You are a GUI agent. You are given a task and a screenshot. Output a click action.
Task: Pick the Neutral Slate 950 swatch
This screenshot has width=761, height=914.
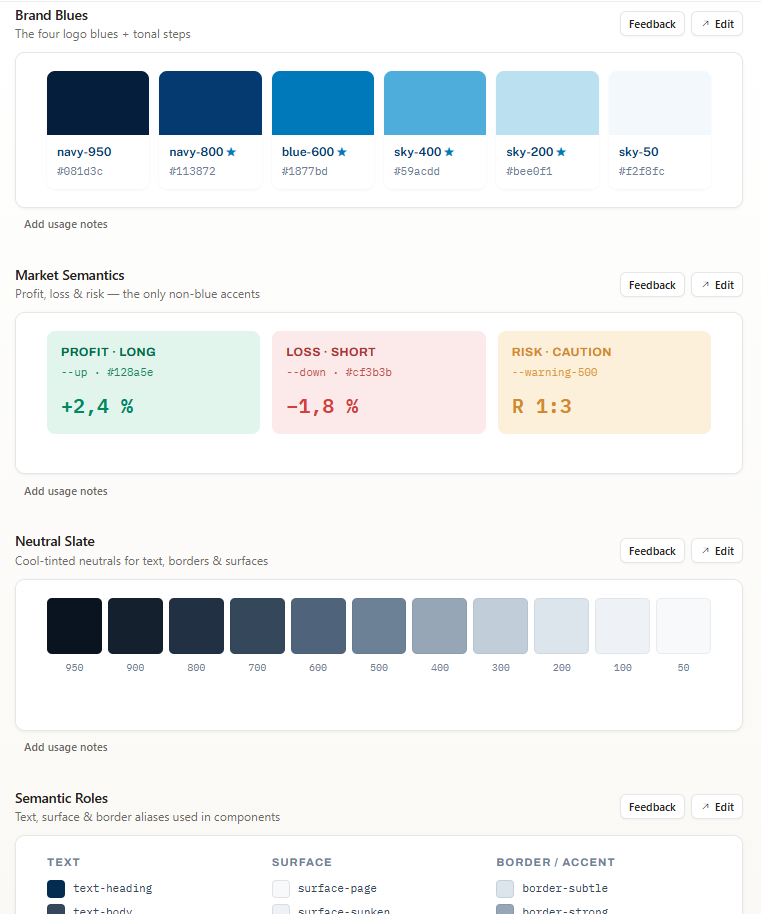click(75, 626)
